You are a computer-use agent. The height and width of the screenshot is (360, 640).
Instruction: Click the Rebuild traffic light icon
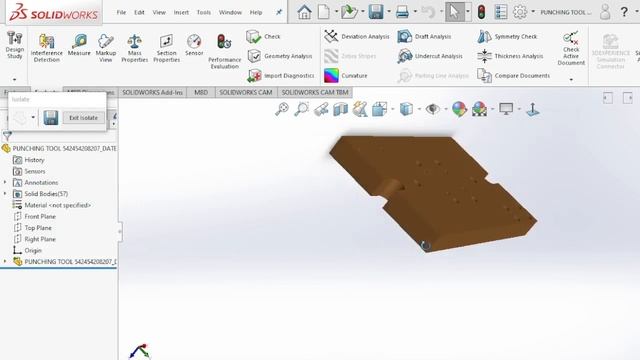pyautogui.click(x=482, y=12)
